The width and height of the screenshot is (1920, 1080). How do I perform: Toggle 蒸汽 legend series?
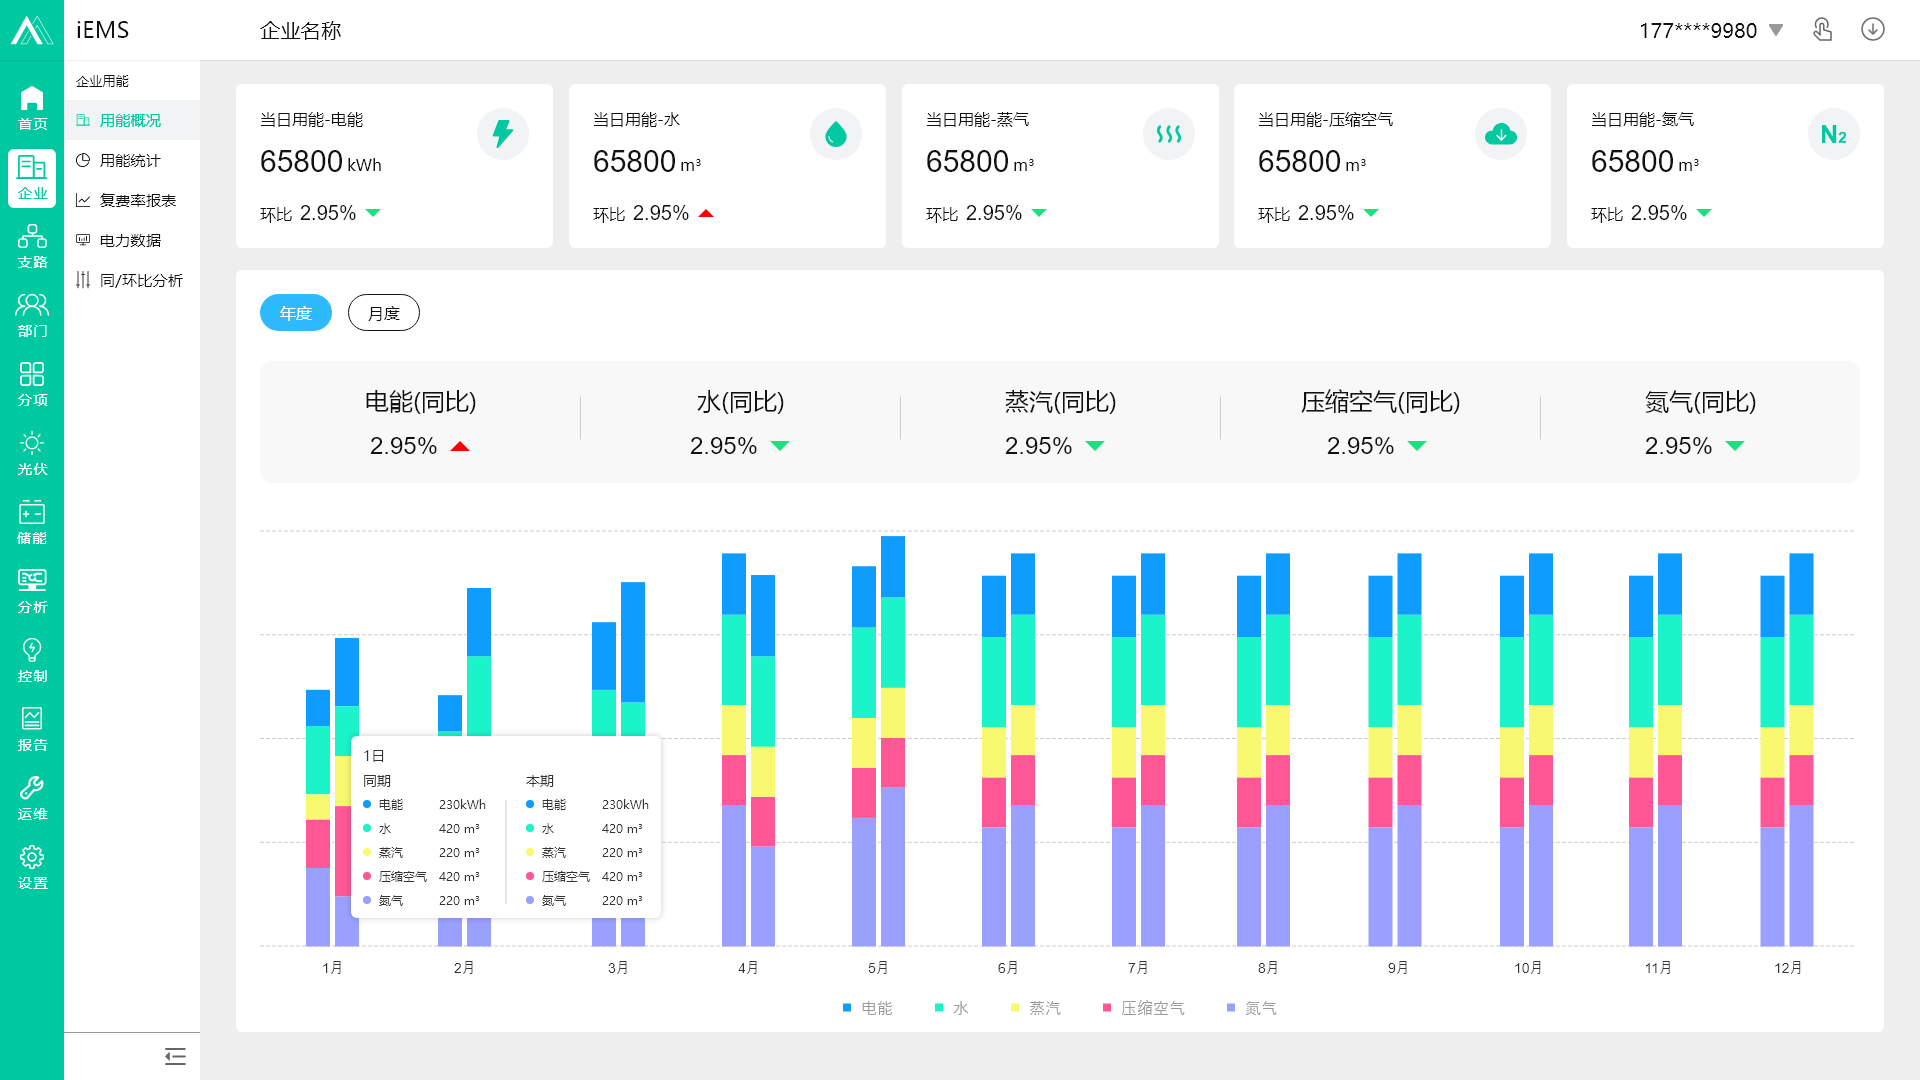point(1035,1008)
